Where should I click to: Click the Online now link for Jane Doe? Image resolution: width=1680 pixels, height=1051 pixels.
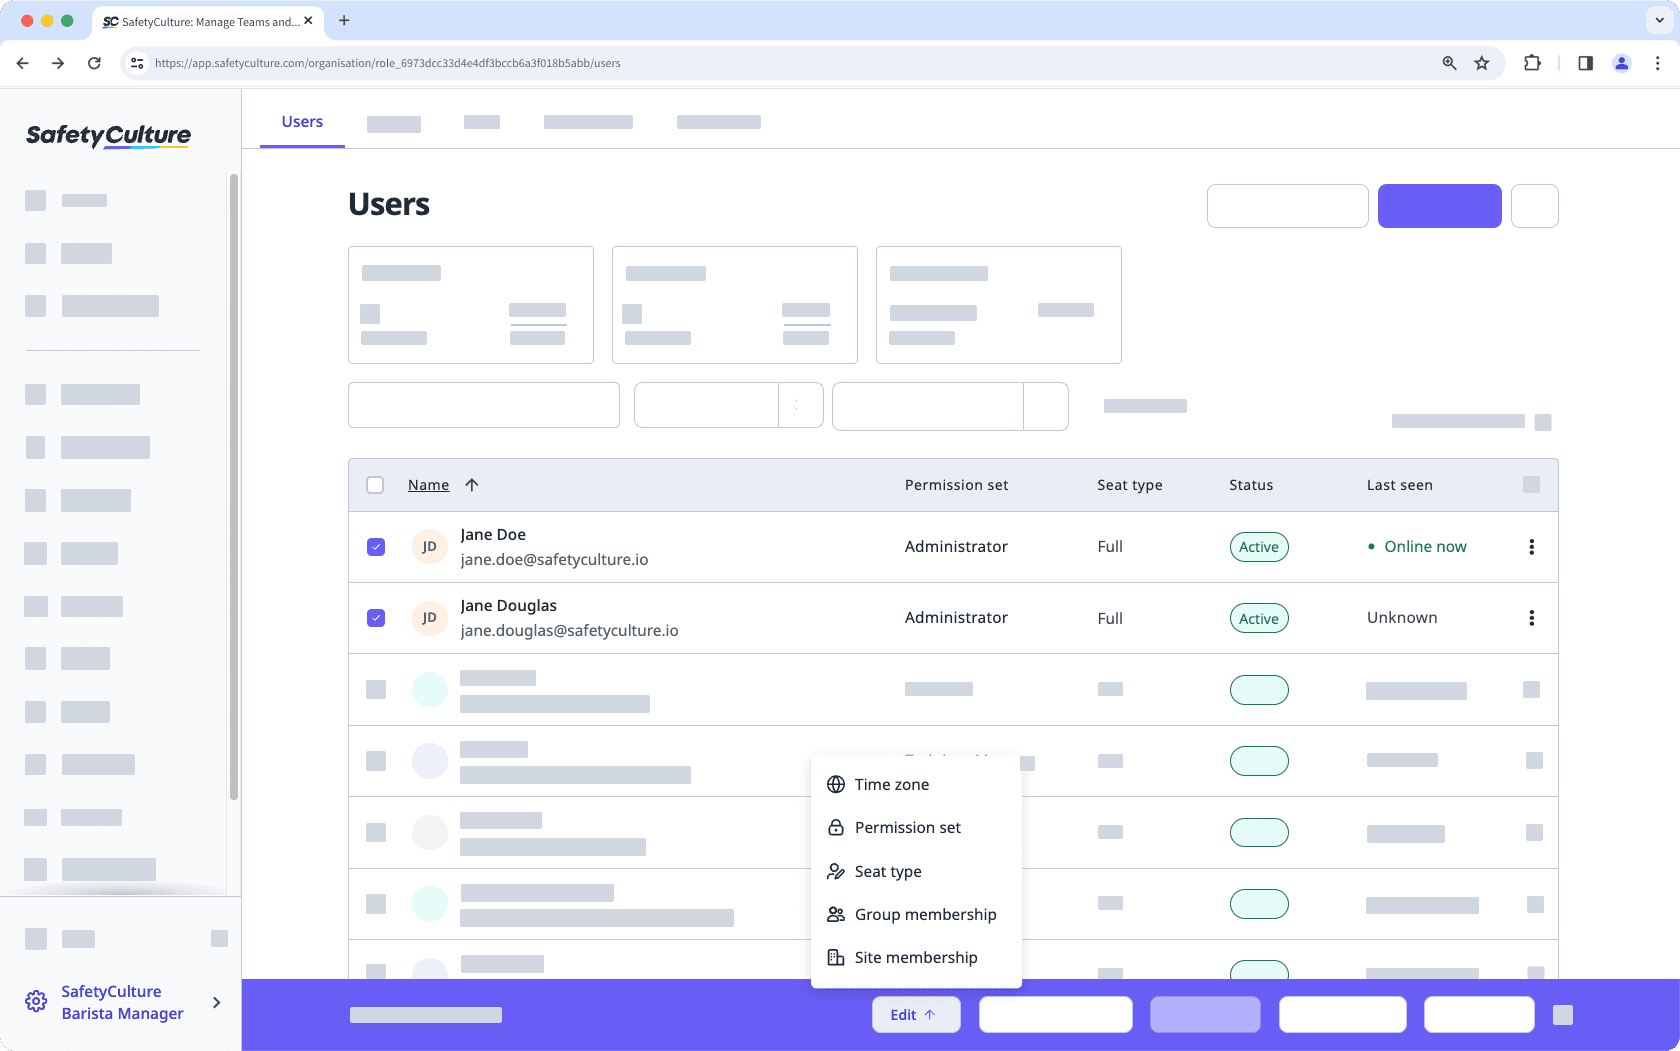click(1424, 546)
